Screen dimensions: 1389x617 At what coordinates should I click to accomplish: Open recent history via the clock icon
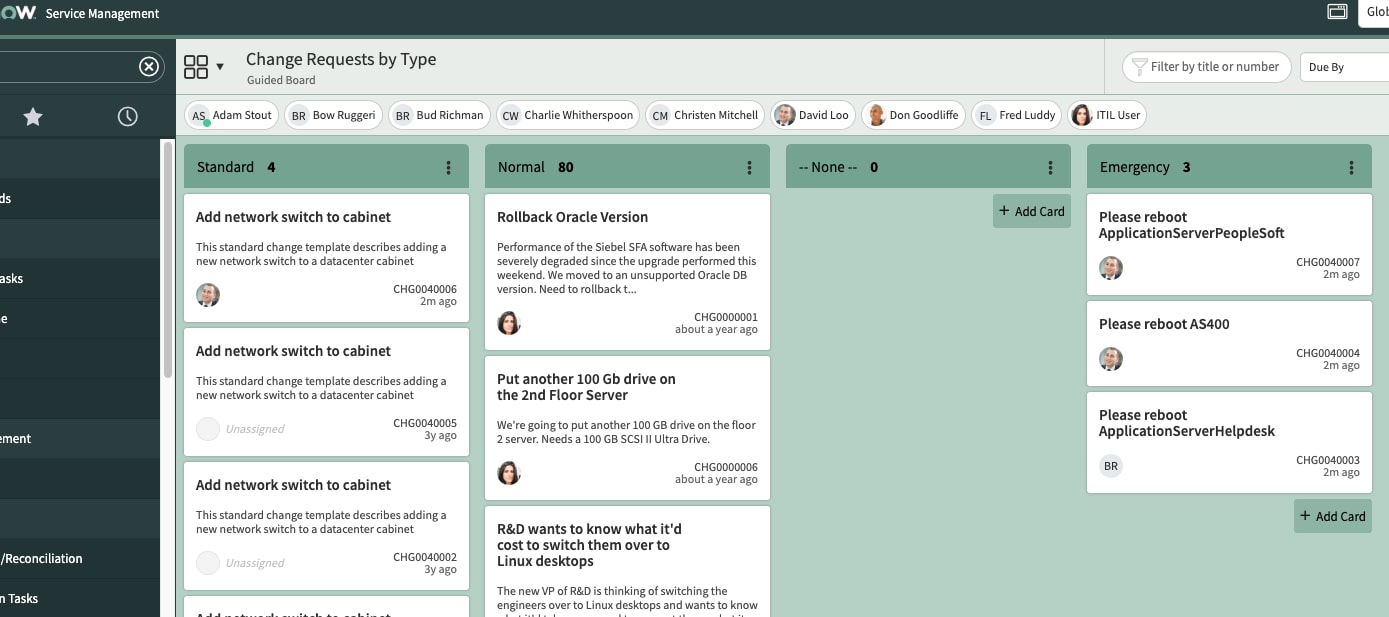(x=127, y=116)
